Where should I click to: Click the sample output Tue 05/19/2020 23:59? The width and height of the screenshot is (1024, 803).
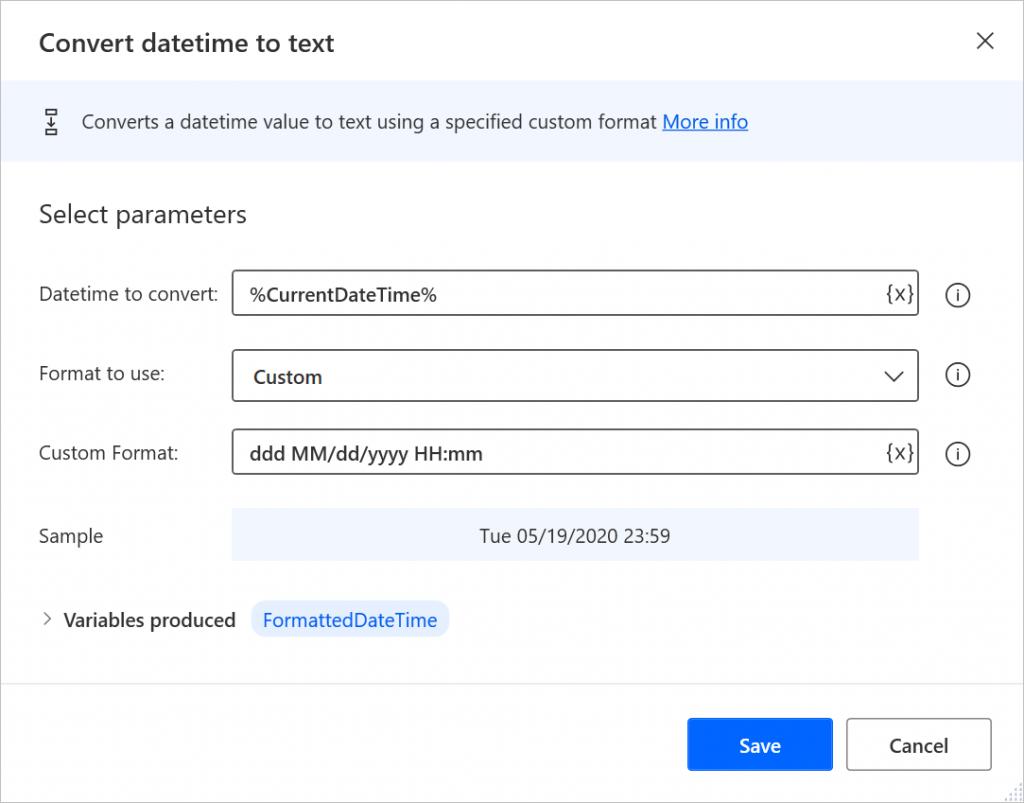(x=575, y=535)
